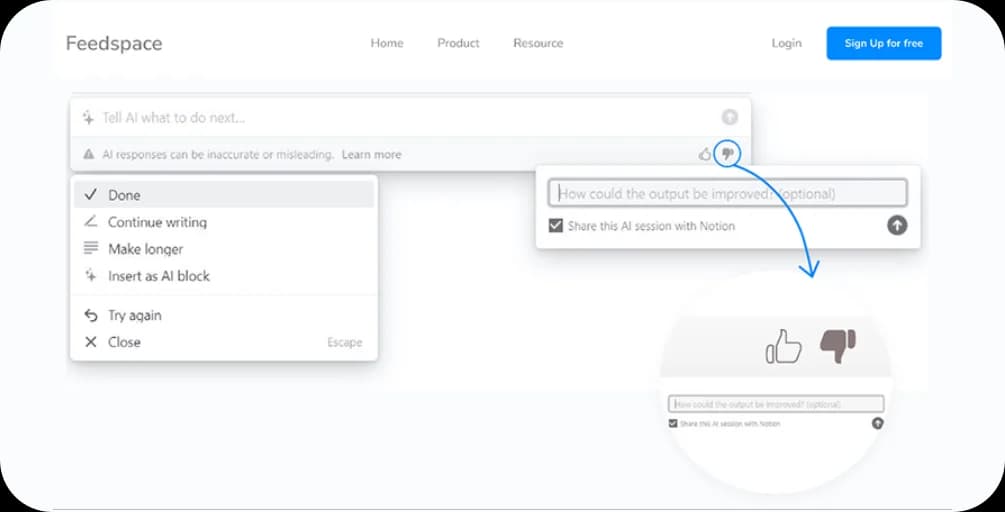Image resolution: width=1005 pixels, height=512 pixels.
Task: Open the Resource navigation link
Action: [538, 43]
